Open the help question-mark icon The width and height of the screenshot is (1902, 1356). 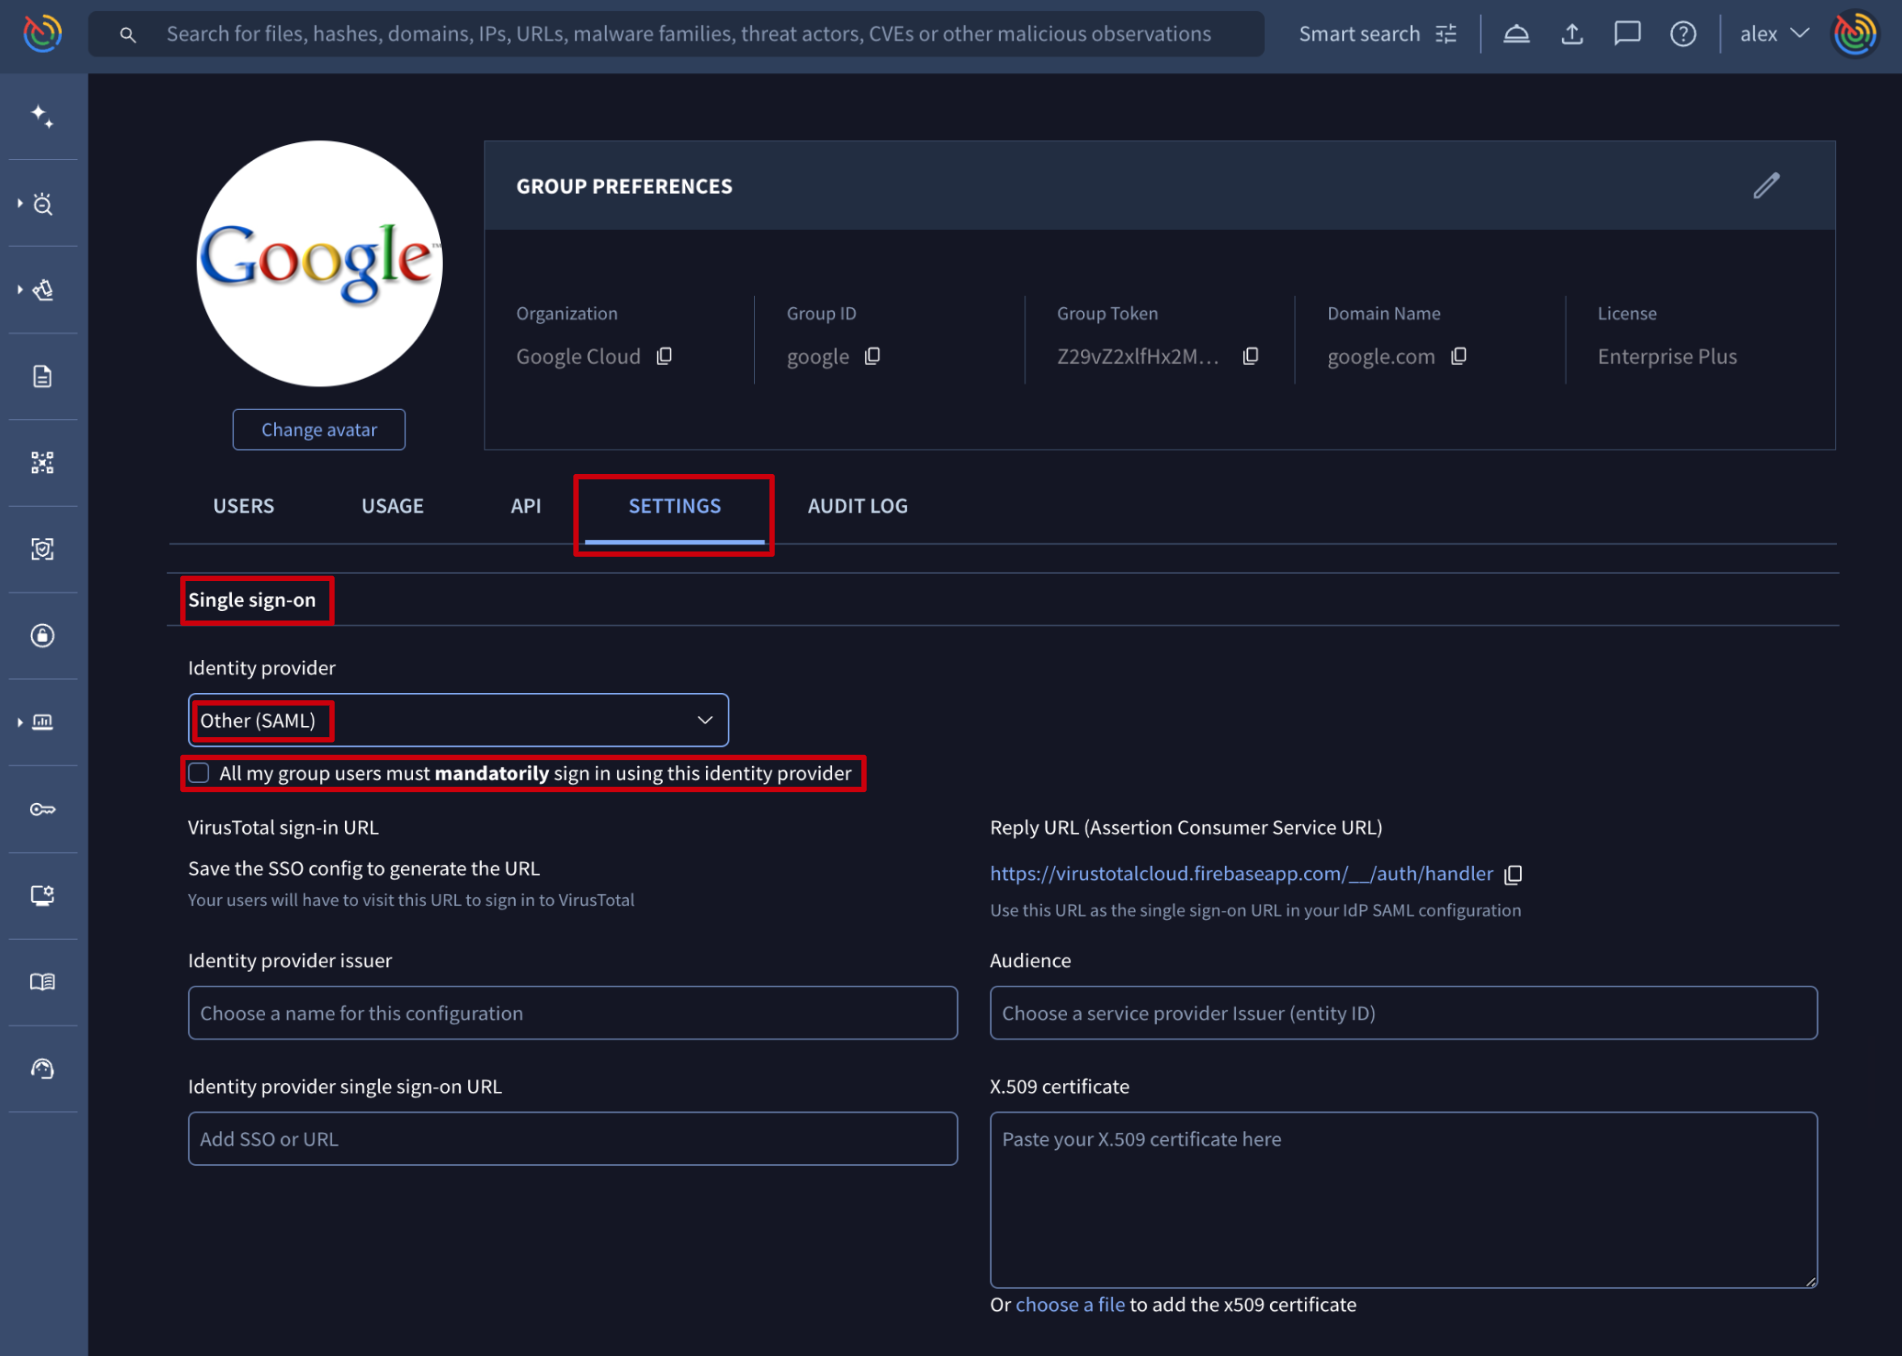[1683, 34]
